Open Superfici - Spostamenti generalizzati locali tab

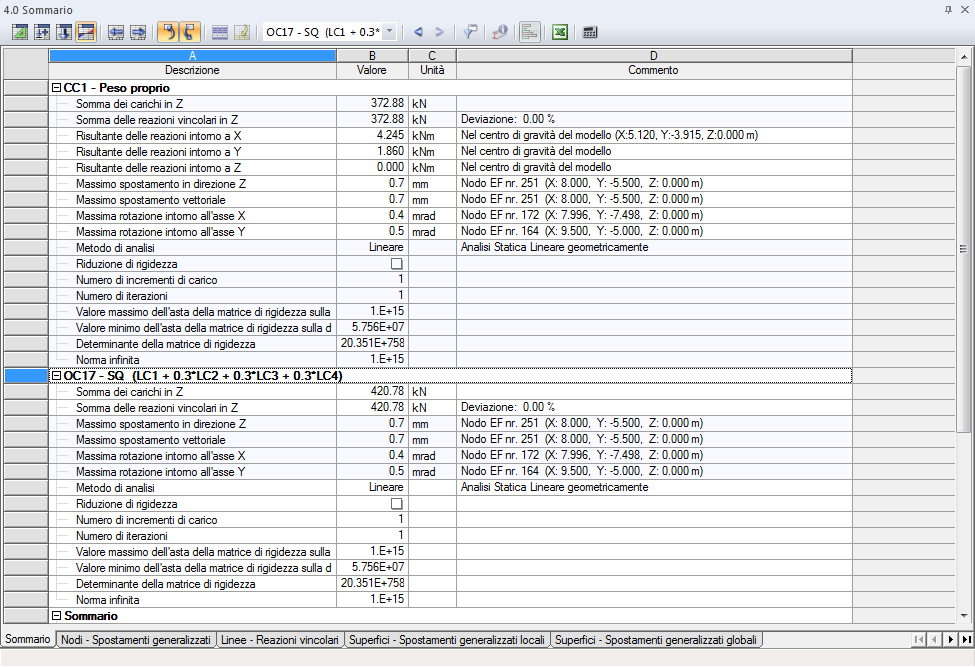(x=446, y=640)
